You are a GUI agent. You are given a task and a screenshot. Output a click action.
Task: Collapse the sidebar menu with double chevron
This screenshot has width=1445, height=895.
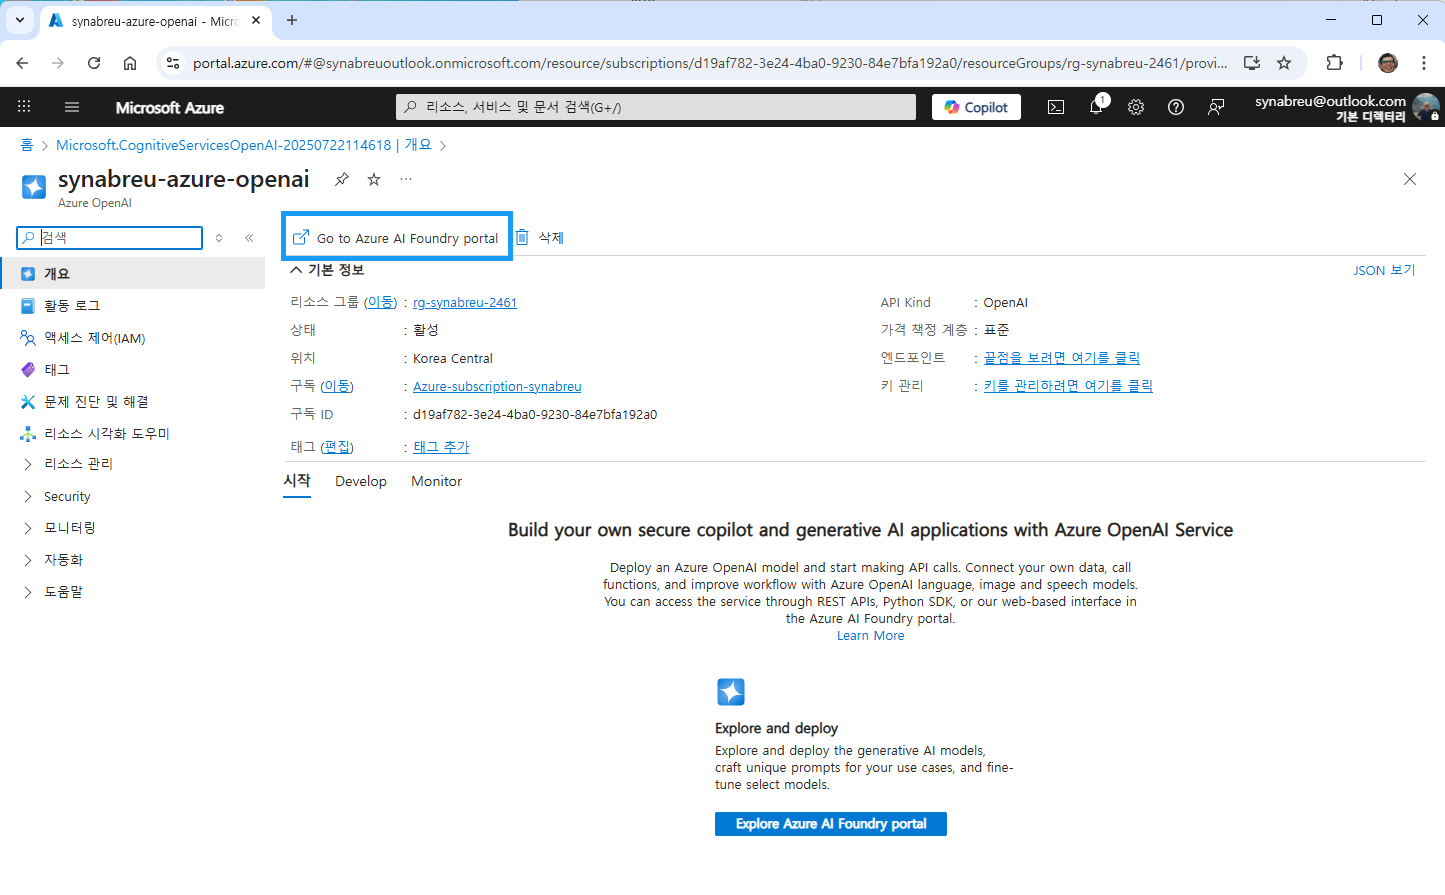coord(249,238)
